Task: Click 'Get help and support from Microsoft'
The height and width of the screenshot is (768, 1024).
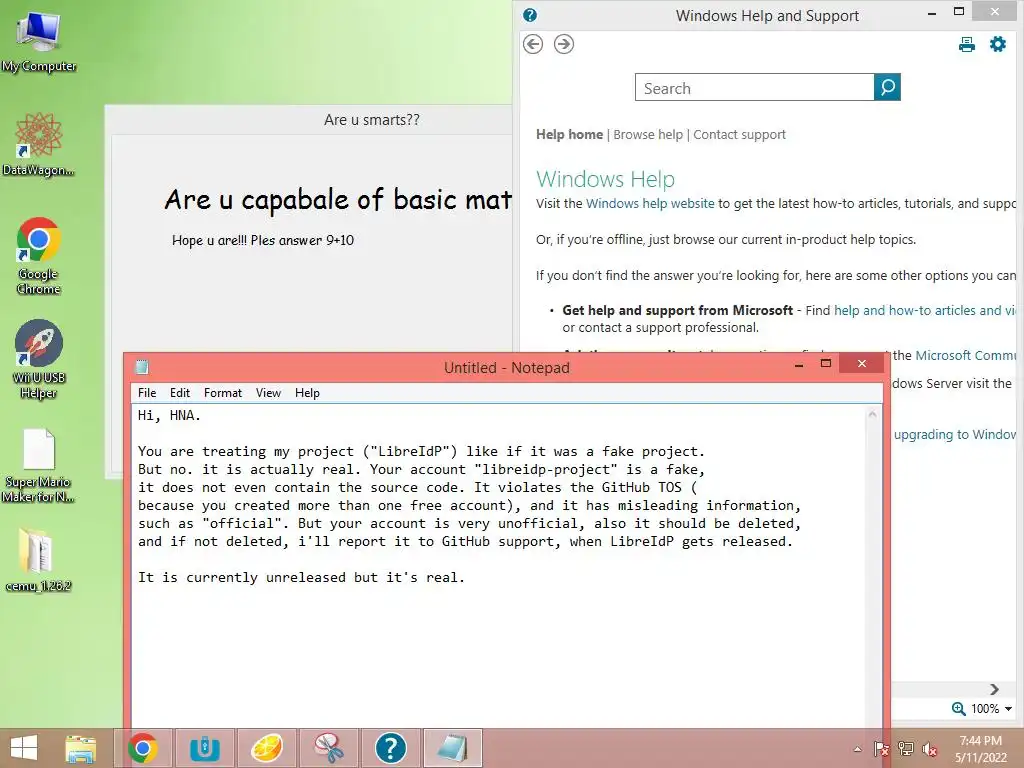Action: click(x=677, y=310)
